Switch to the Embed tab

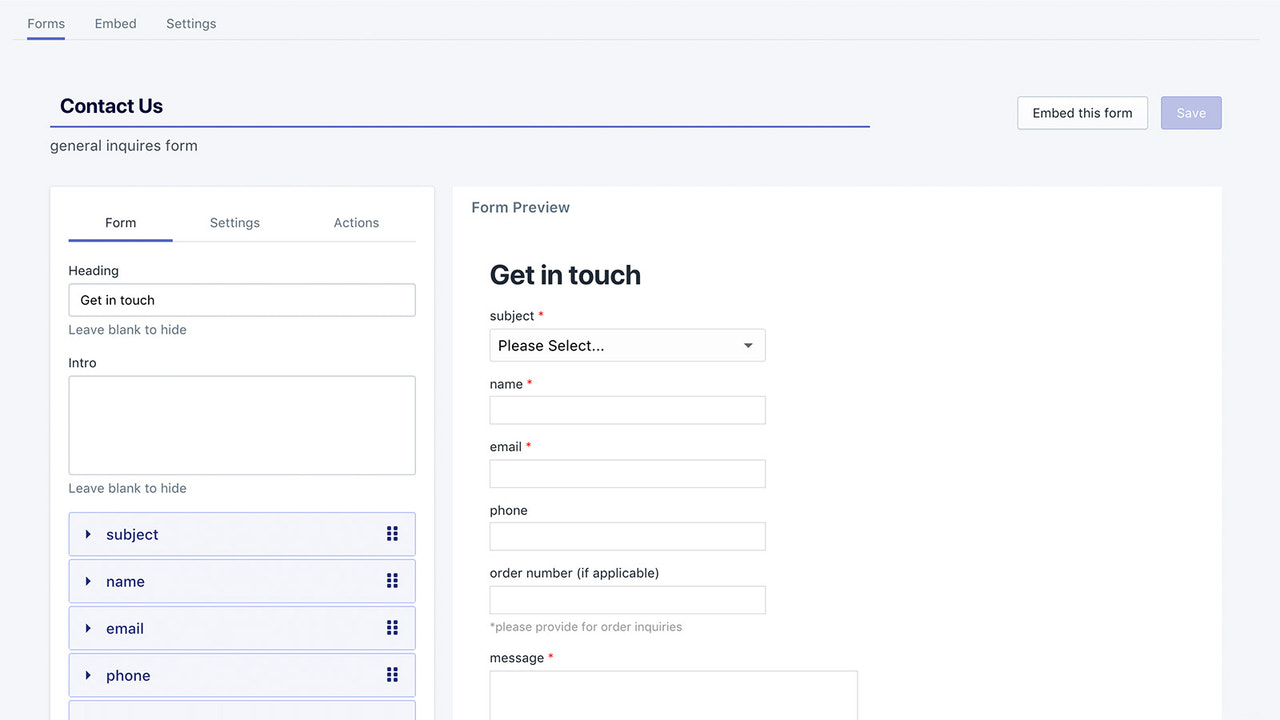(115, 23)
